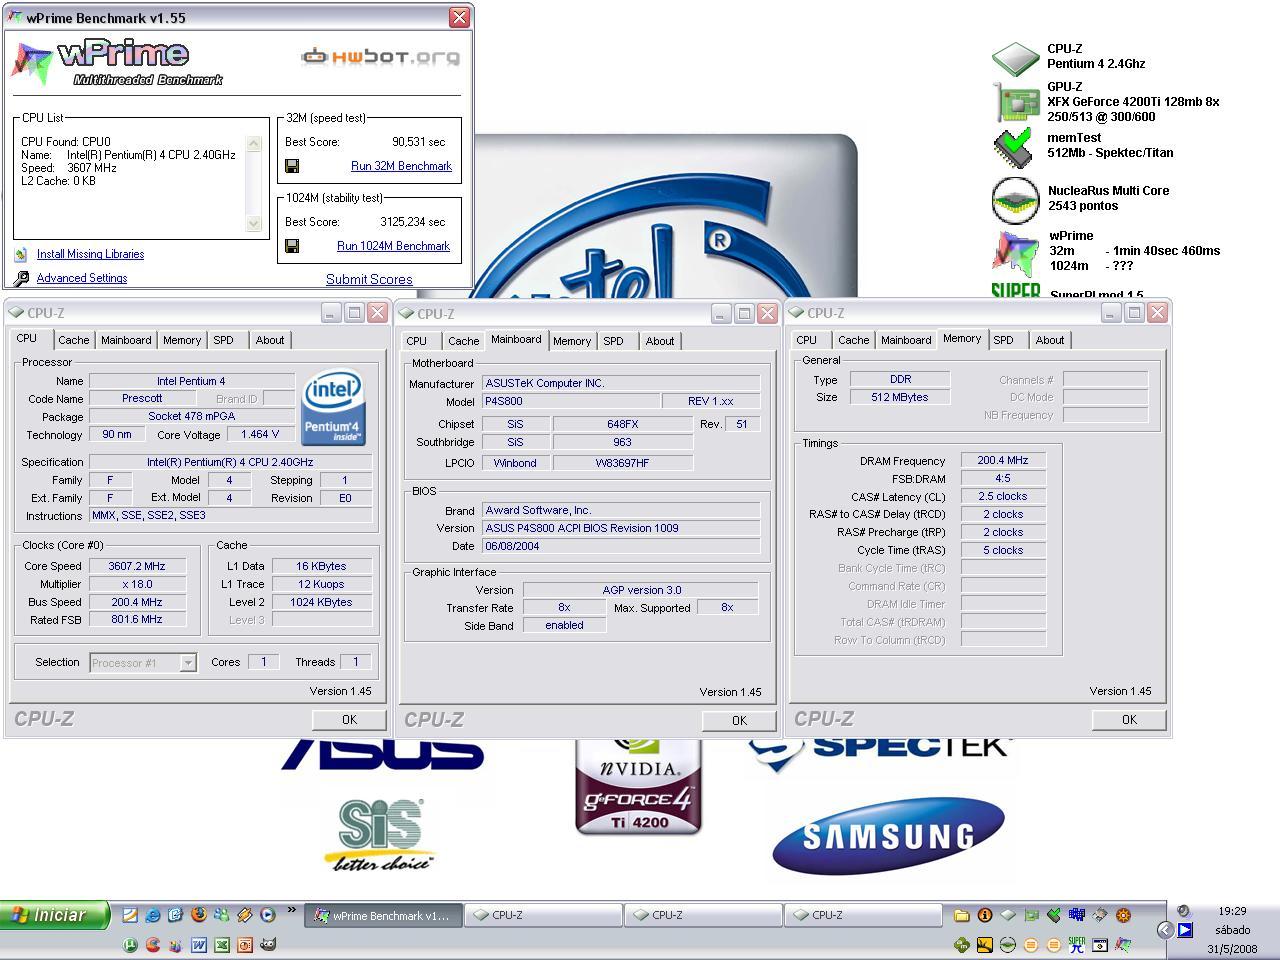
Task: Click the floppy save icon beside Run 1024M Benchmark
Action: 292,246
